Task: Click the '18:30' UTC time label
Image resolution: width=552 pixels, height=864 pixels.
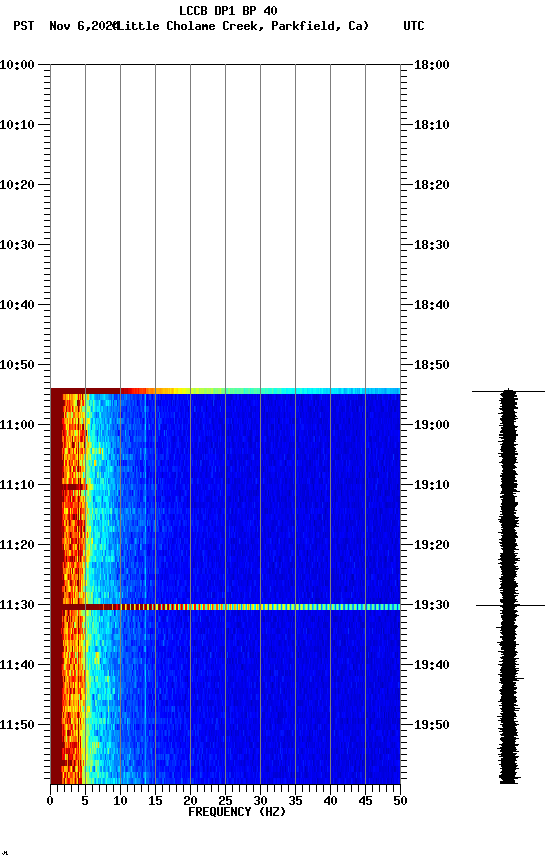Action: [432, 245]
